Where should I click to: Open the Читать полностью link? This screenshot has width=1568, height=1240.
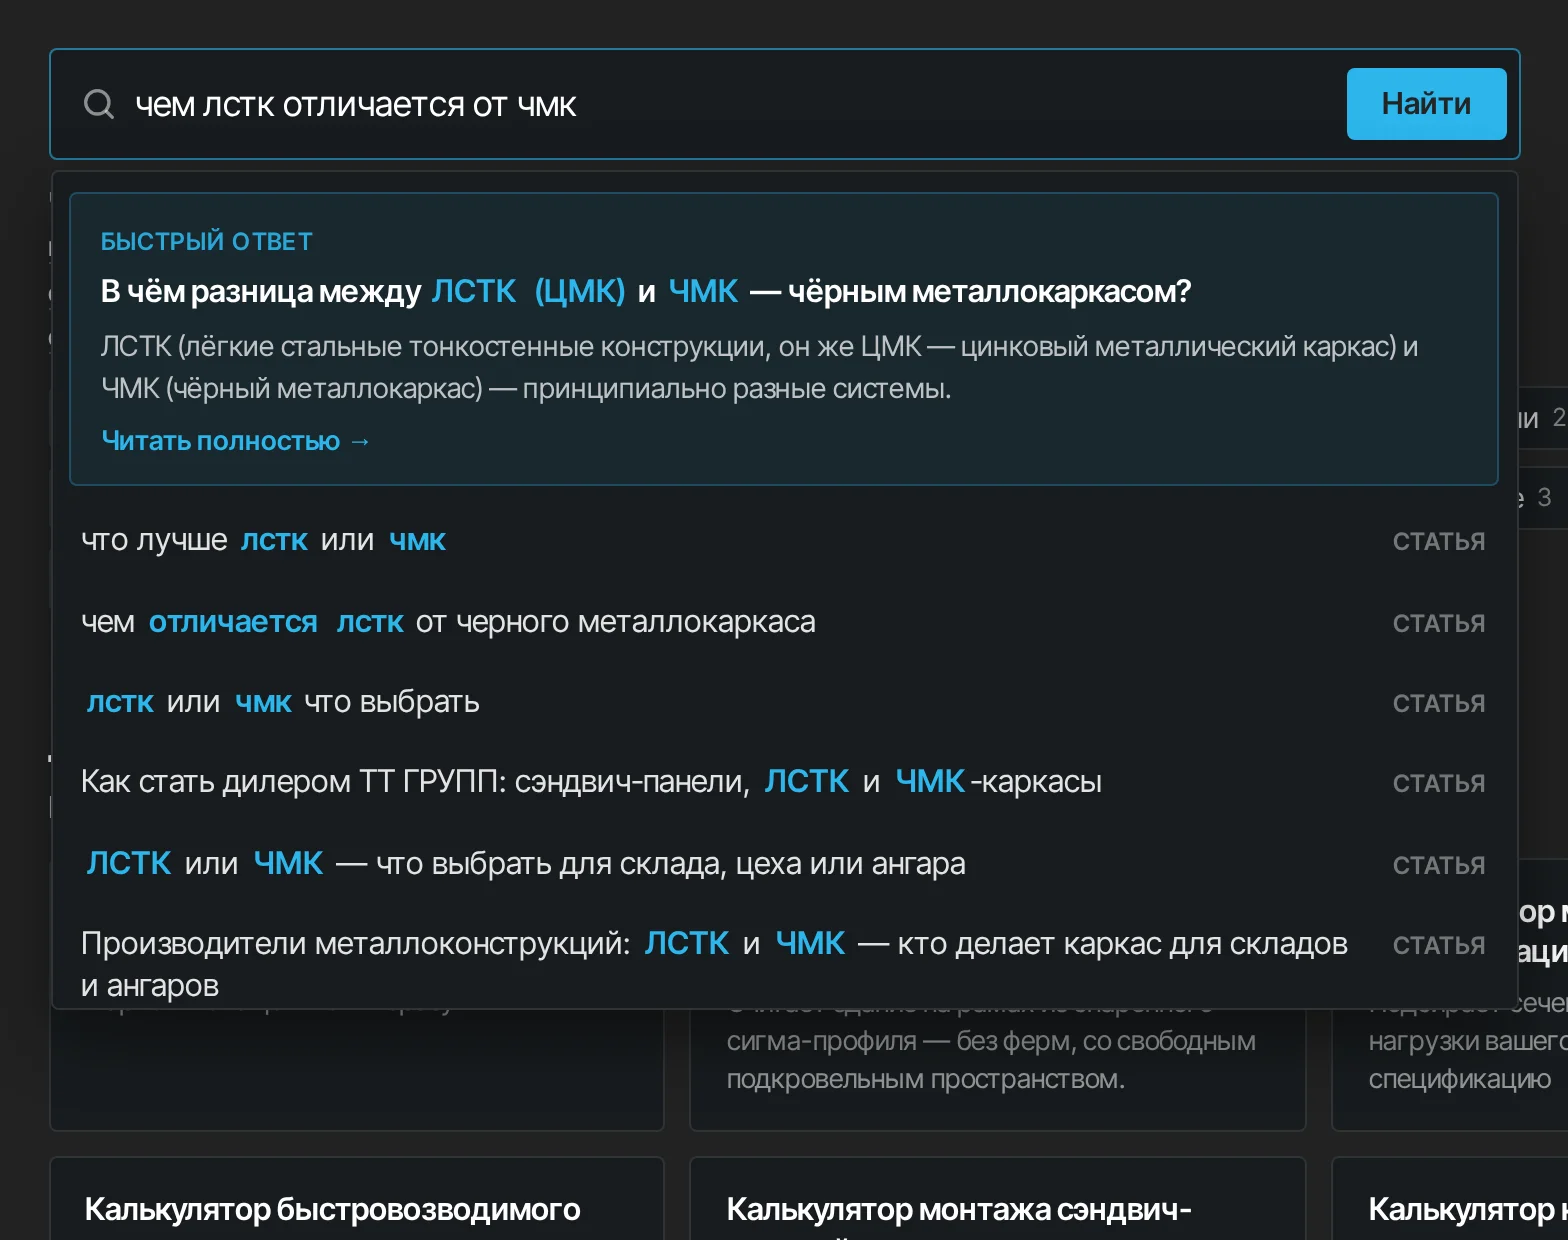coord(236,441)
